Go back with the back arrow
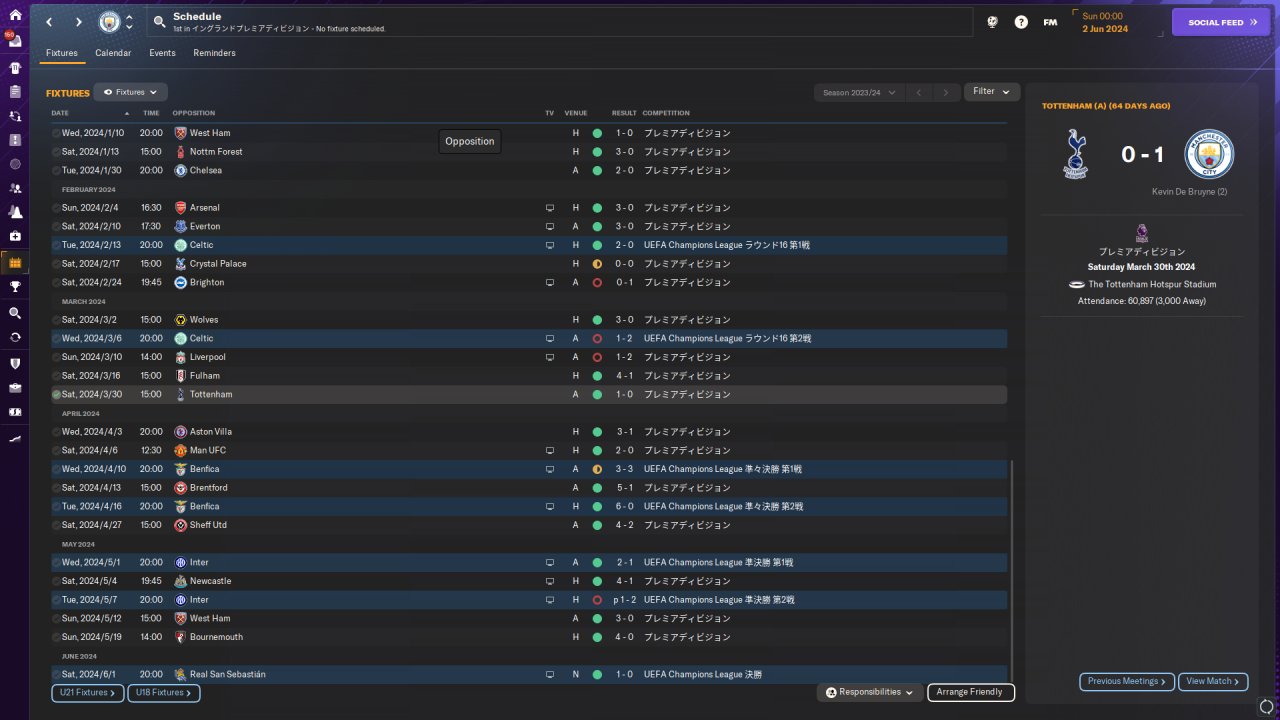This screenshot has width=1280, height=720. coord(50,22)
